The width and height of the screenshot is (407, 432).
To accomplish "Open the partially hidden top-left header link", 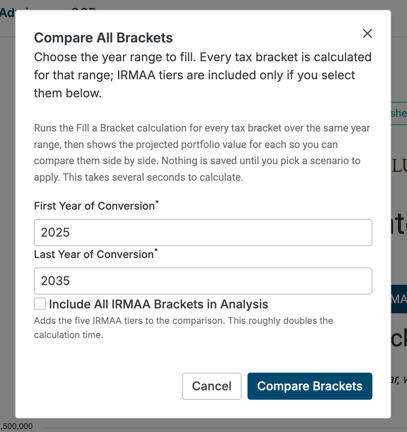I will tap(7, 13).
